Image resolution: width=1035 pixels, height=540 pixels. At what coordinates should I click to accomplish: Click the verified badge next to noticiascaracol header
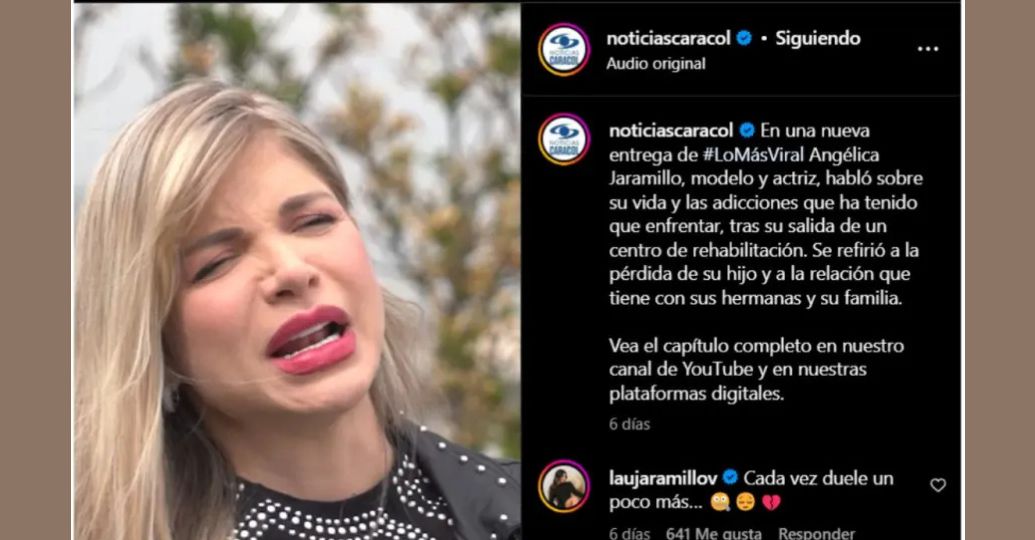pyautogui.click(x=744, y=38)
